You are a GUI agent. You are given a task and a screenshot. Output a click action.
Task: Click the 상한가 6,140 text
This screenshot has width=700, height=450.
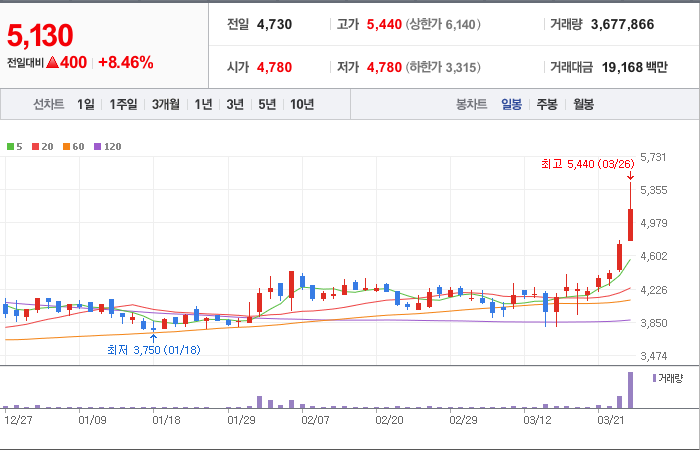point(443,24)
